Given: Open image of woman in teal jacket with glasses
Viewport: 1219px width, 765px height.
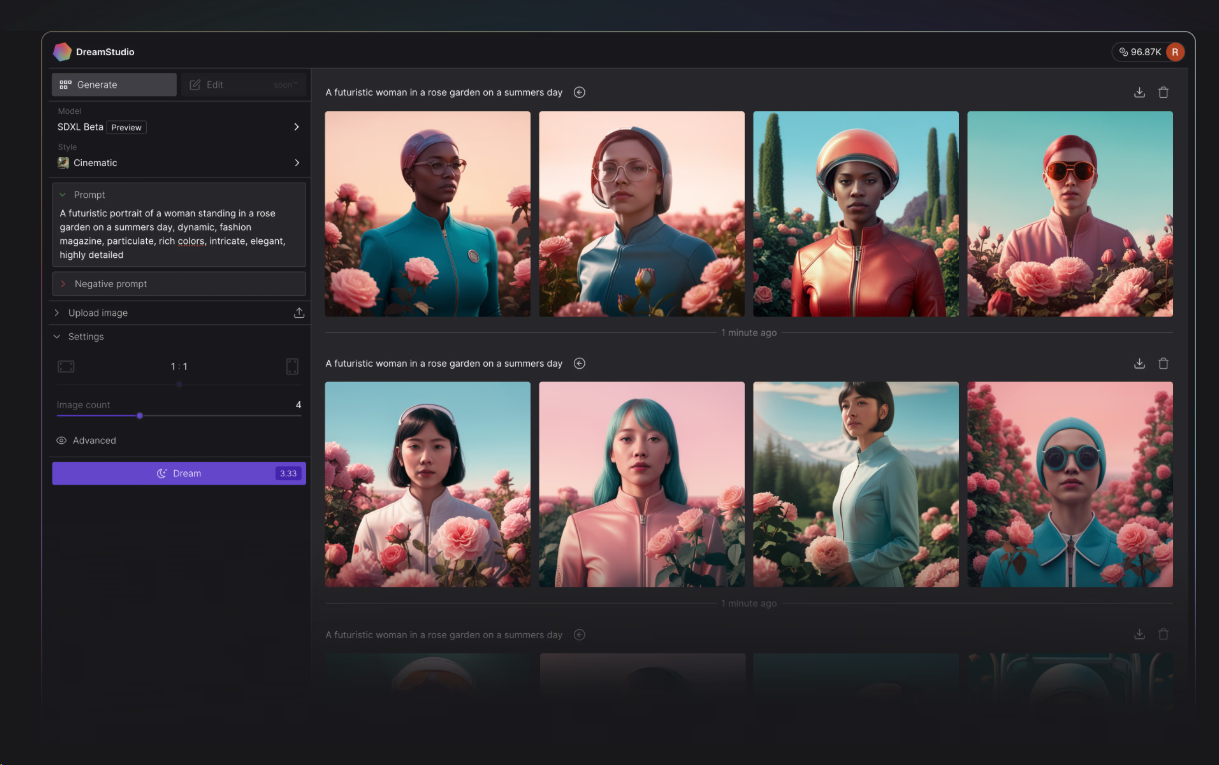Looking at the screenshot, I should click(x=428, y=214).
